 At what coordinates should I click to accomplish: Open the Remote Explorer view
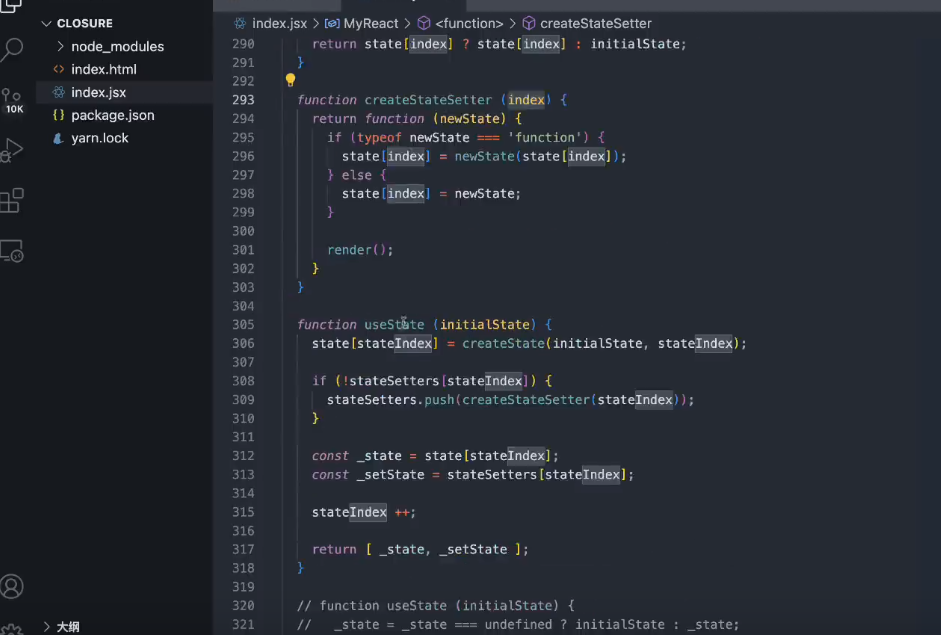coord(12,251)
